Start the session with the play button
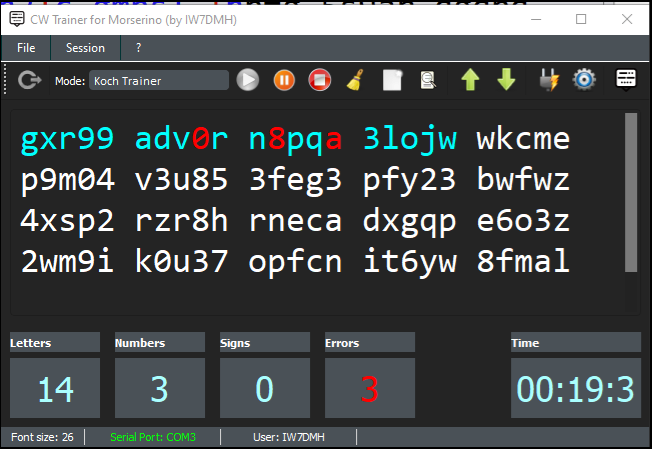Screen dimensions: 653x450 [248, 80]
